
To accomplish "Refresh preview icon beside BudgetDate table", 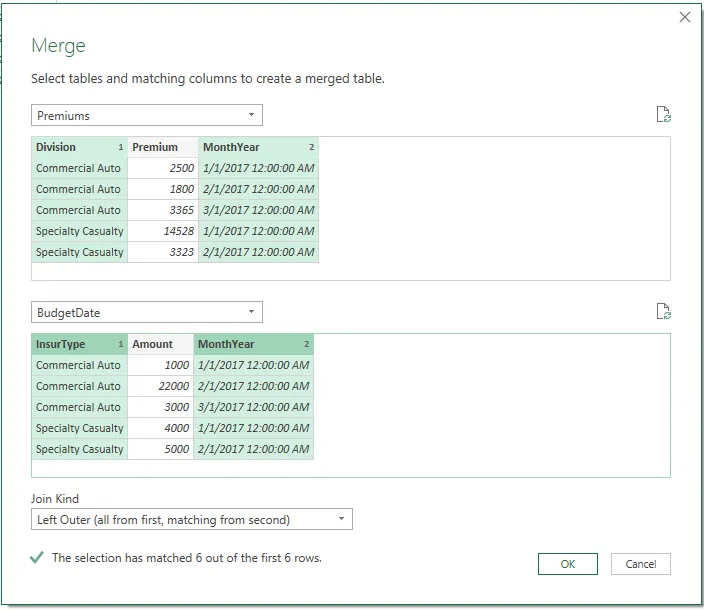I will [664, 311].
